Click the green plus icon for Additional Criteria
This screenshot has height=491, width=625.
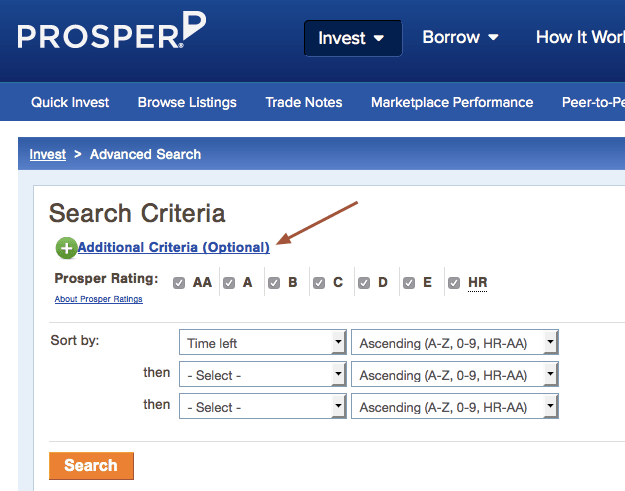pos(66,248)
